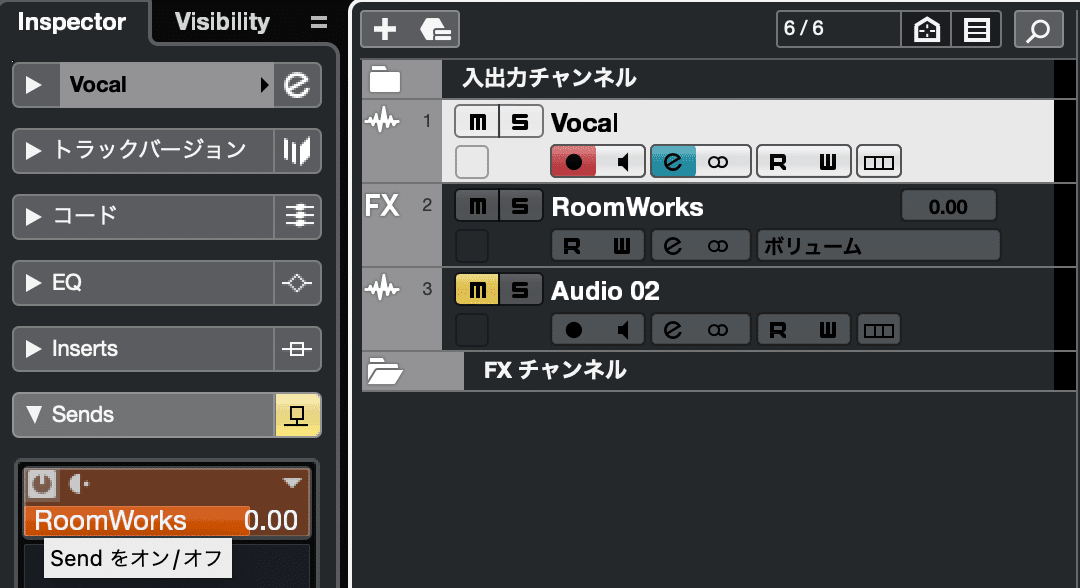The image size is (1080, 588).
Task: Toggle the RoomWorks send power button
Action: coord(42,484)
